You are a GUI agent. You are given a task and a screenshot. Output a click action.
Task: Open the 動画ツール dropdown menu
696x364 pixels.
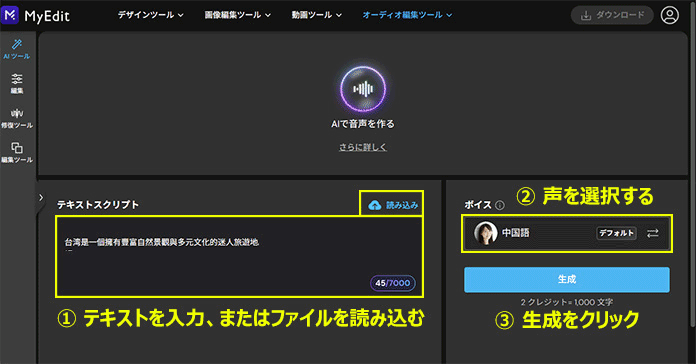(x=316, y=15)
